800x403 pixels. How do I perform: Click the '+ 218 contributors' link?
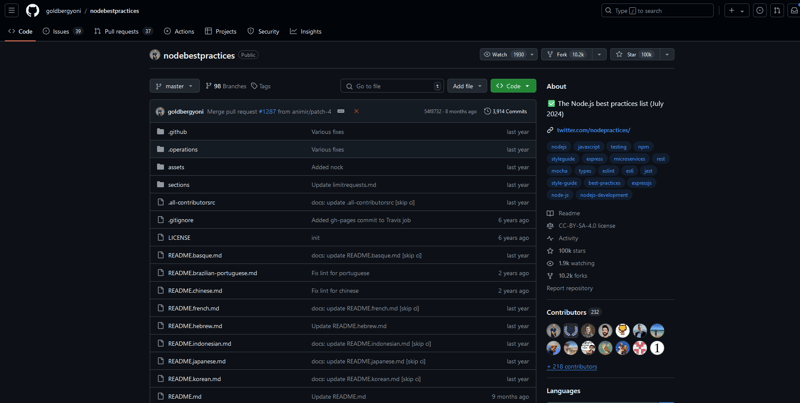pyautogui.click(x=572, y=366)
